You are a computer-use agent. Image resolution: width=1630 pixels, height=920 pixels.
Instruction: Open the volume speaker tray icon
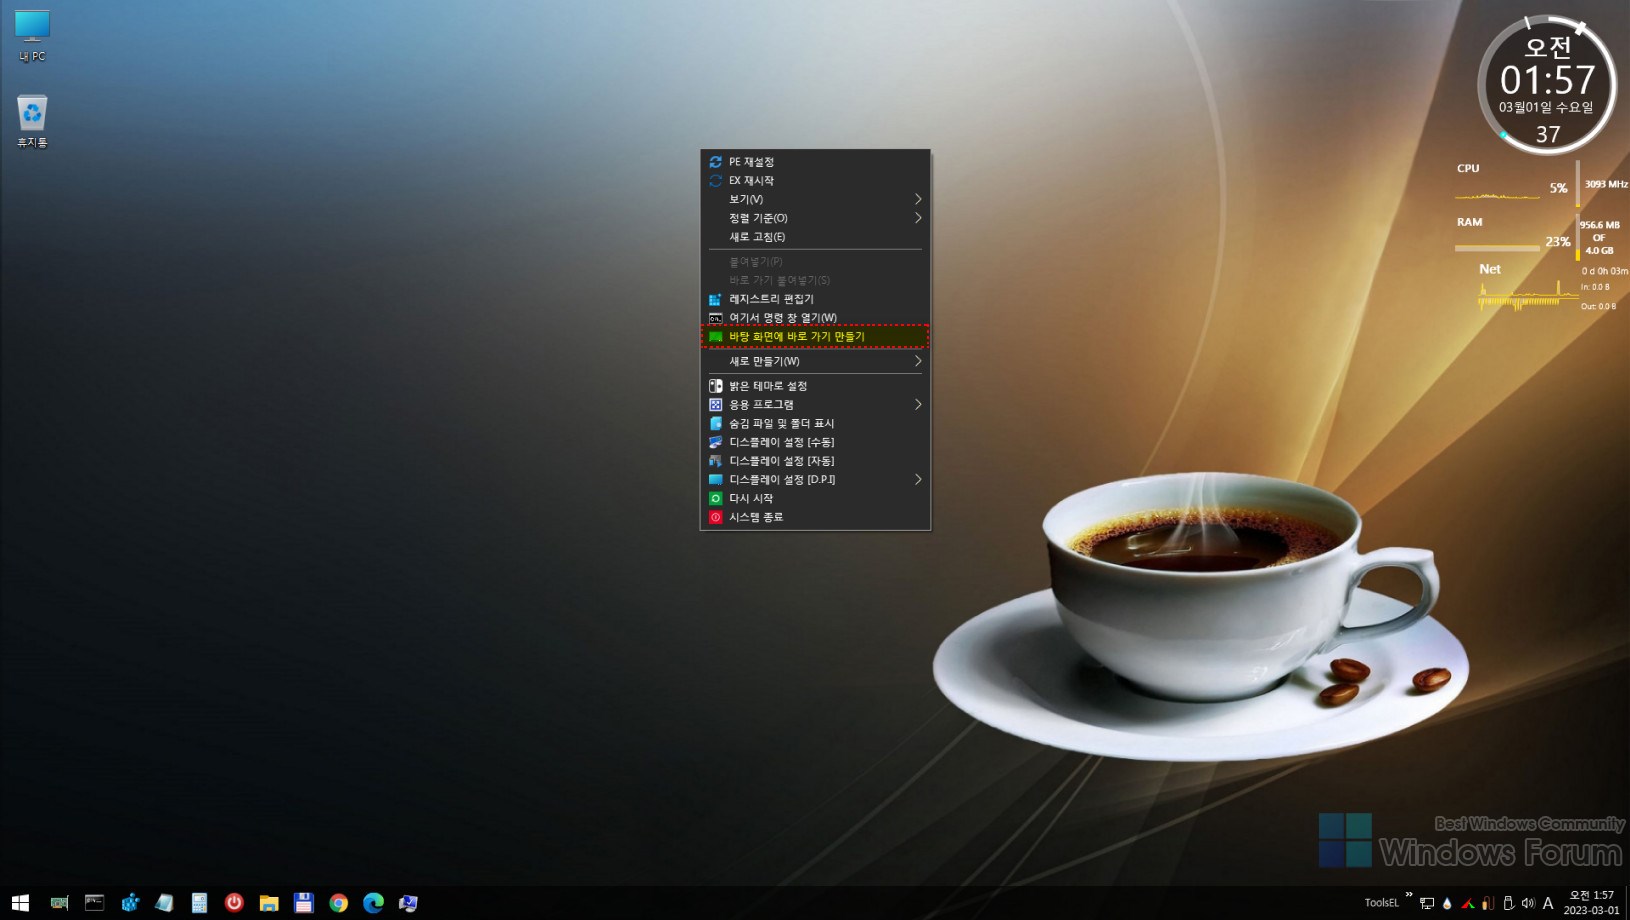1528,904
